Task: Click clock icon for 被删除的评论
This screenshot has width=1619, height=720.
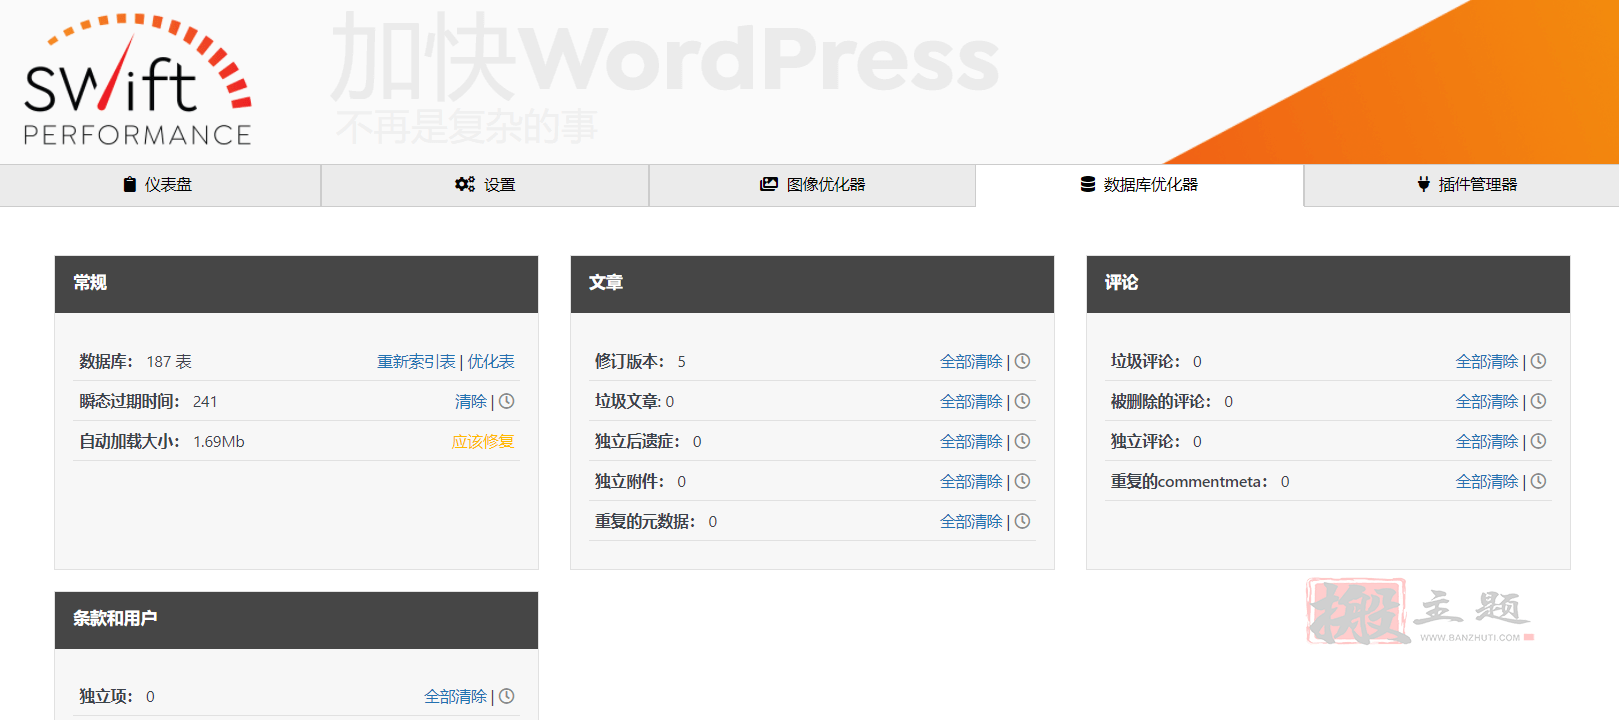Action: point(1538,401)
